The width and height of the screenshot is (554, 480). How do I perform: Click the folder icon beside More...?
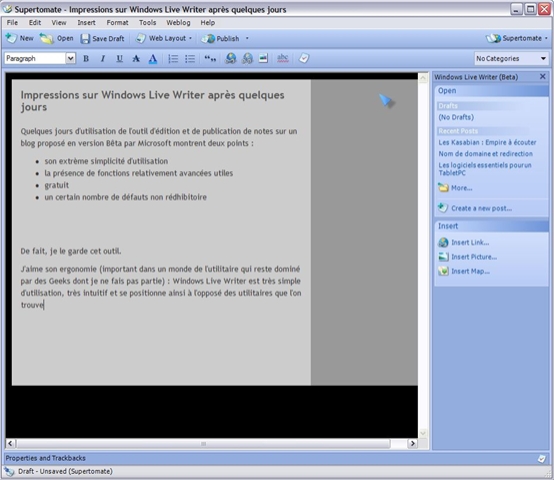(x=443, y=188)
